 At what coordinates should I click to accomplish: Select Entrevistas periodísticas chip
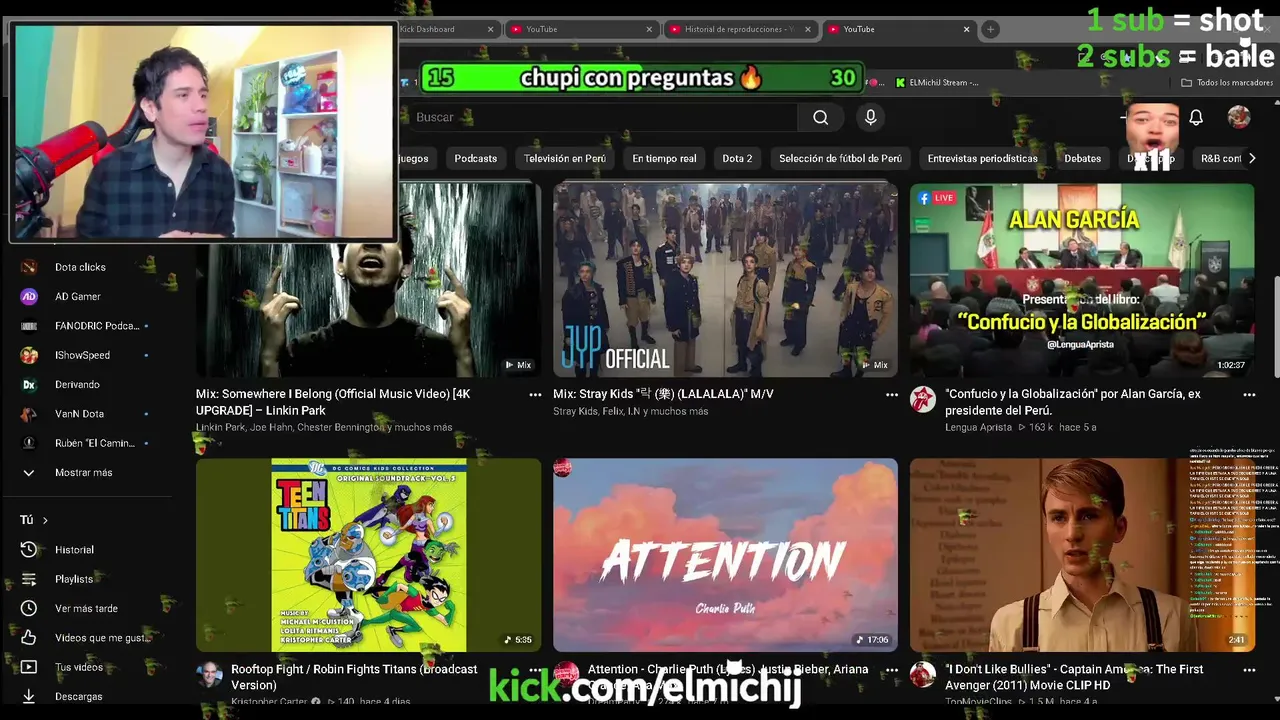[982, 158]
